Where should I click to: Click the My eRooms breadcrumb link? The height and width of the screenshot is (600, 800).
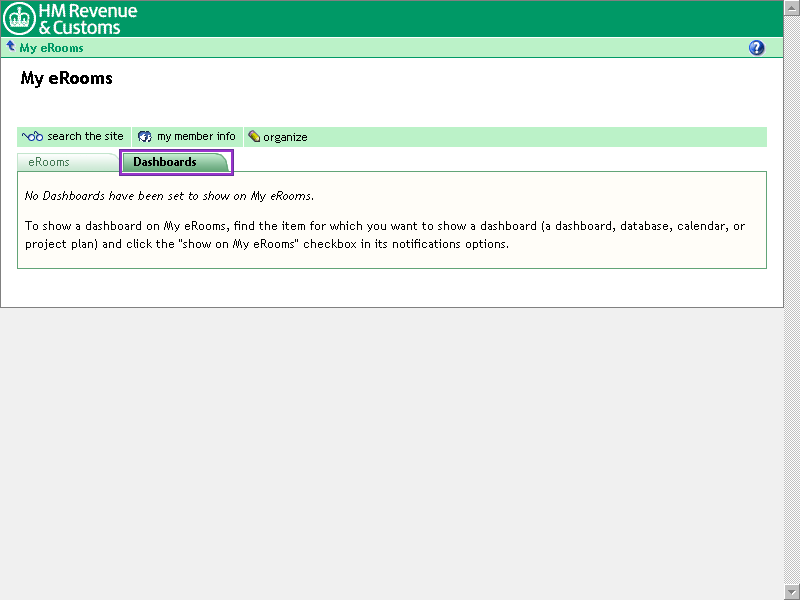[51, 48]
